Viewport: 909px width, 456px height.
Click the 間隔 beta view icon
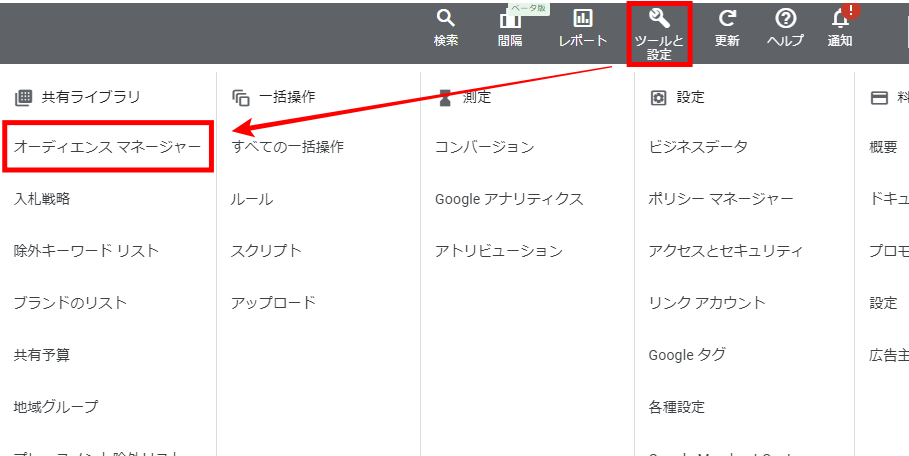point(510,20)
